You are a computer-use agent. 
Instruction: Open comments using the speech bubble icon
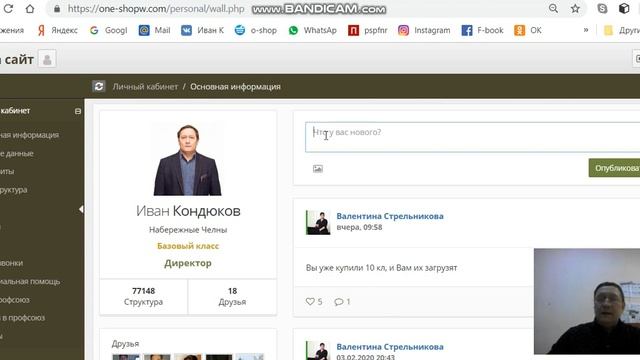click(338, 302)
